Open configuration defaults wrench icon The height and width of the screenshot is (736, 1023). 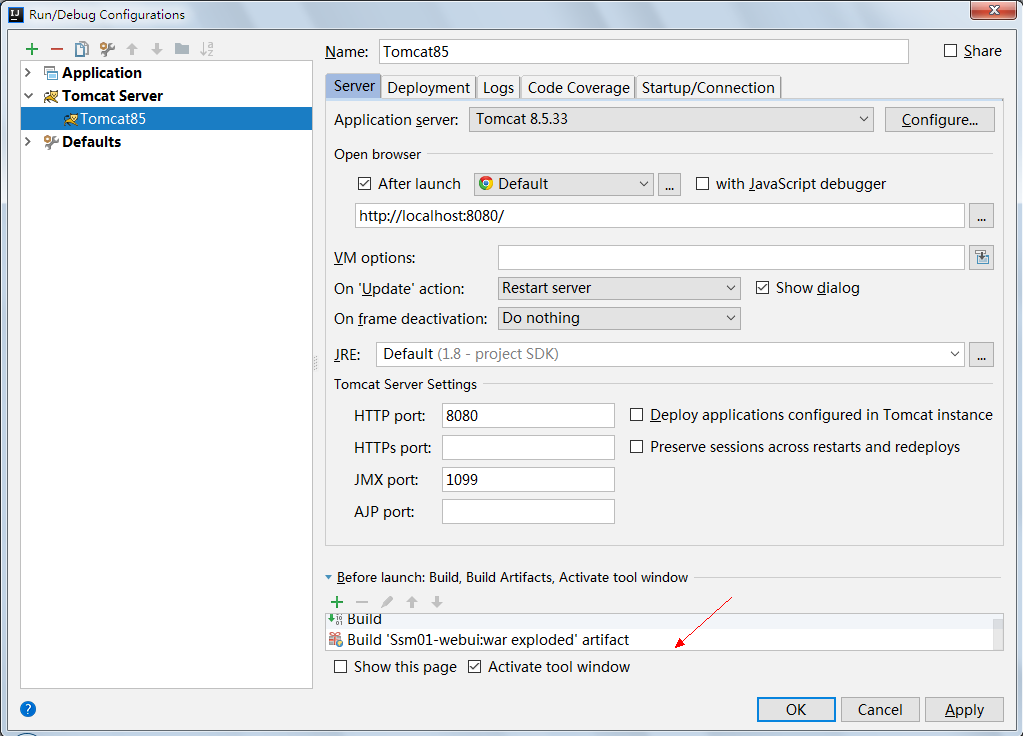tap(107, 49)
